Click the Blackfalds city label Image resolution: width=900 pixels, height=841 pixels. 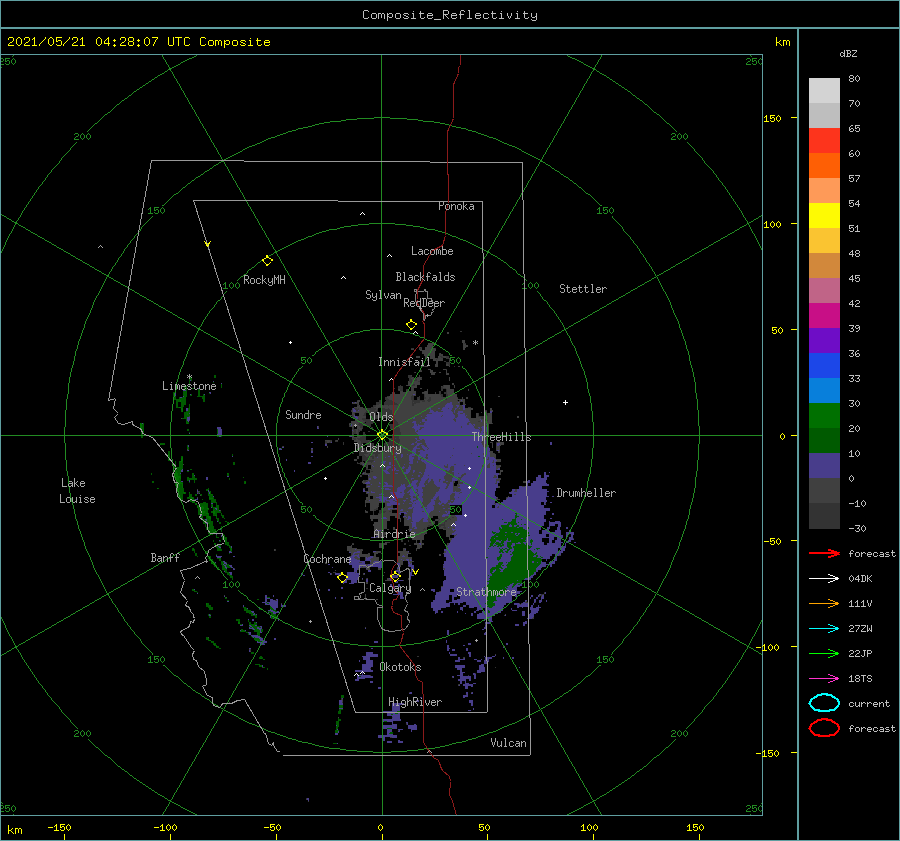[x=425, y=277]
